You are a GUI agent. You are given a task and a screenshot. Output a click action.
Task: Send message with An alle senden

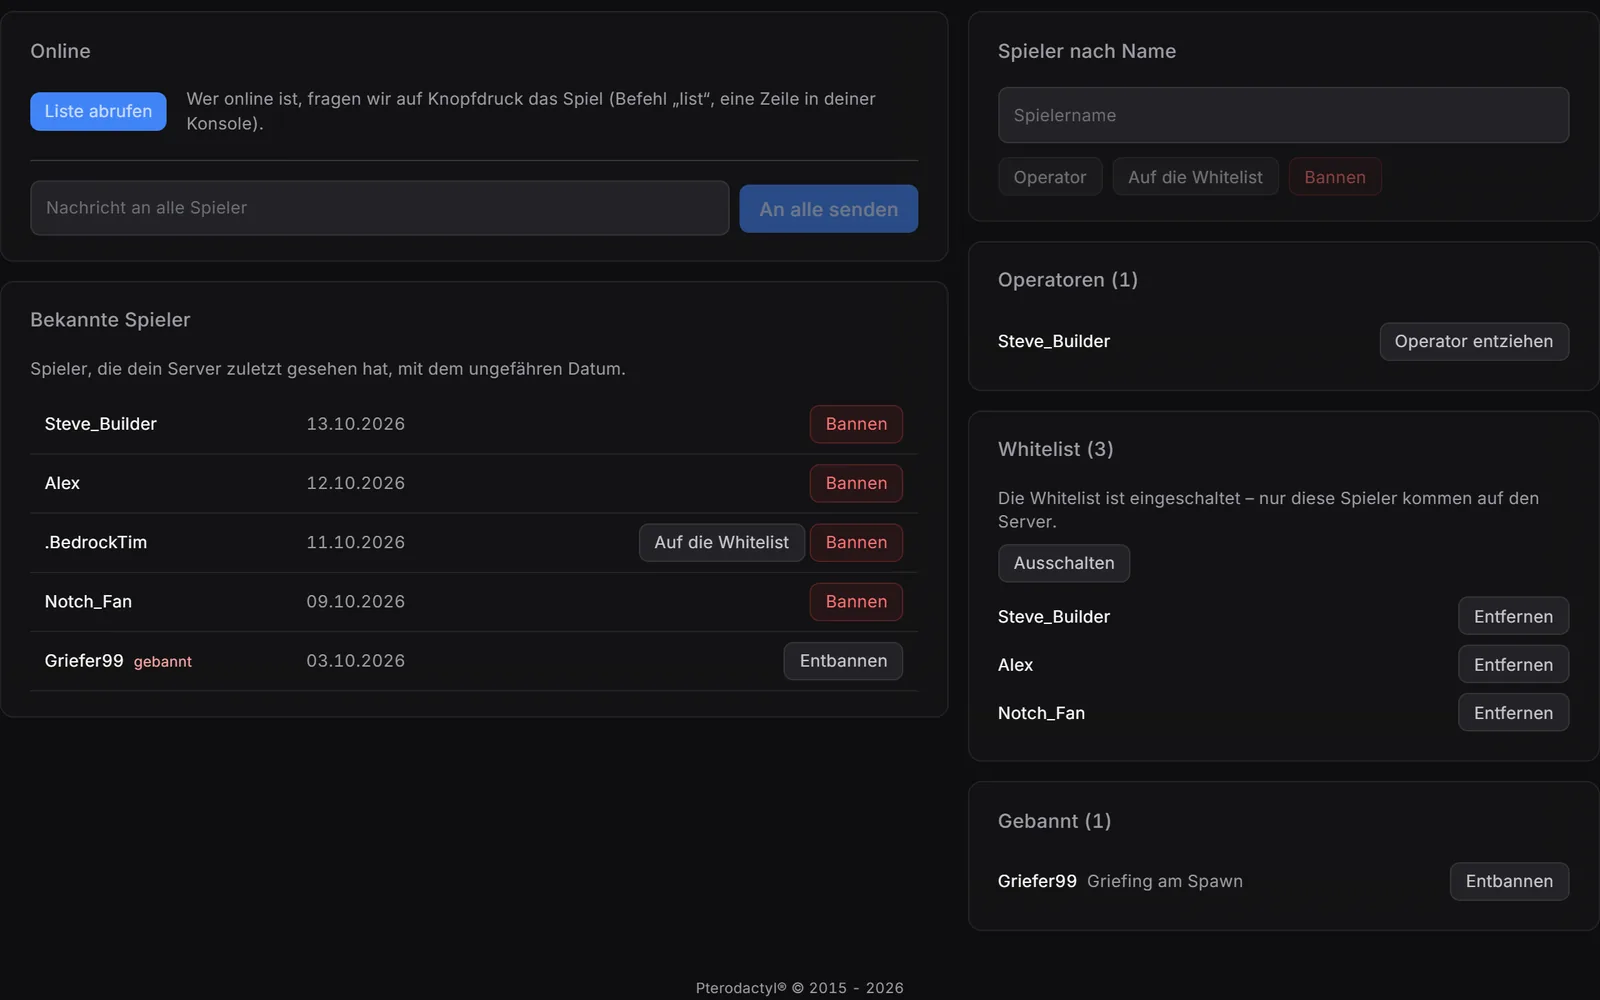(828, 209)
